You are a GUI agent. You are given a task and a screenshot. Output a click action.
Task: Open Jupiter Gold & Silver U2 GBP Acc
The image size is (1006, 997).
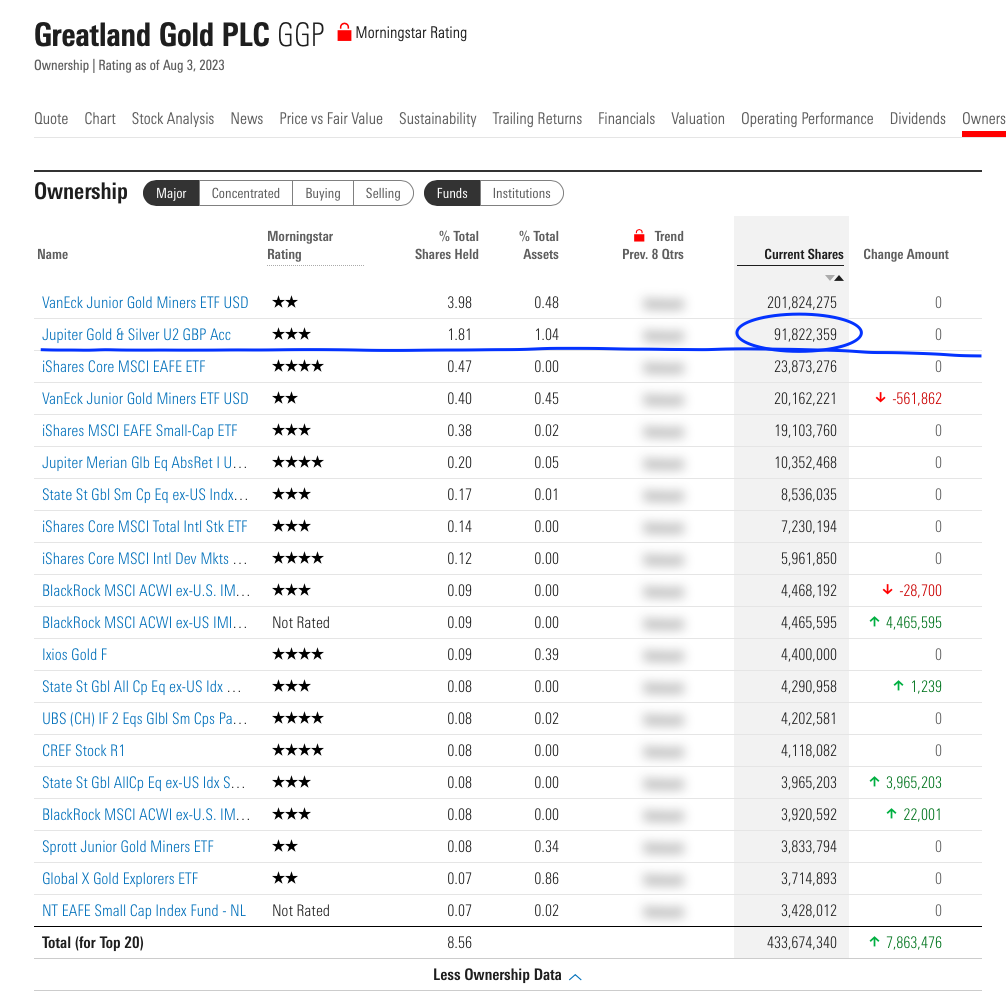136,334
